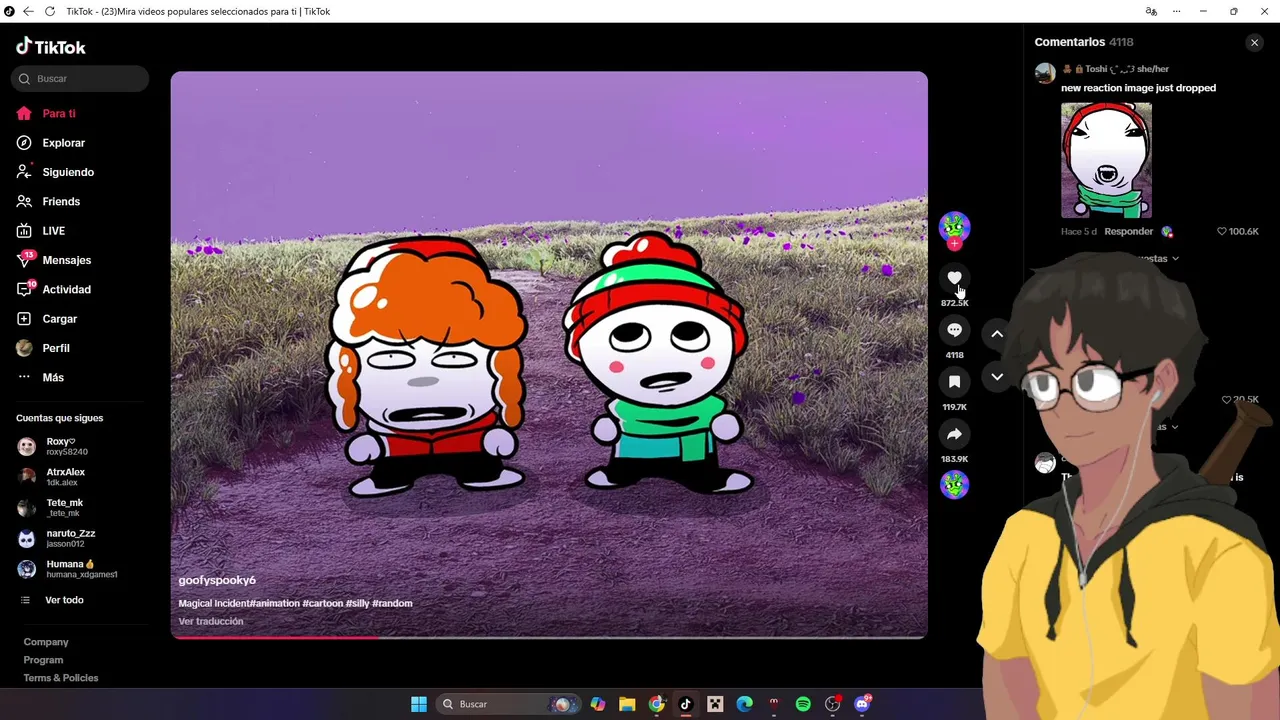Open Toshi's commenter avatar
Viewport: 1280px width, 720px height.
[1045, 73]
